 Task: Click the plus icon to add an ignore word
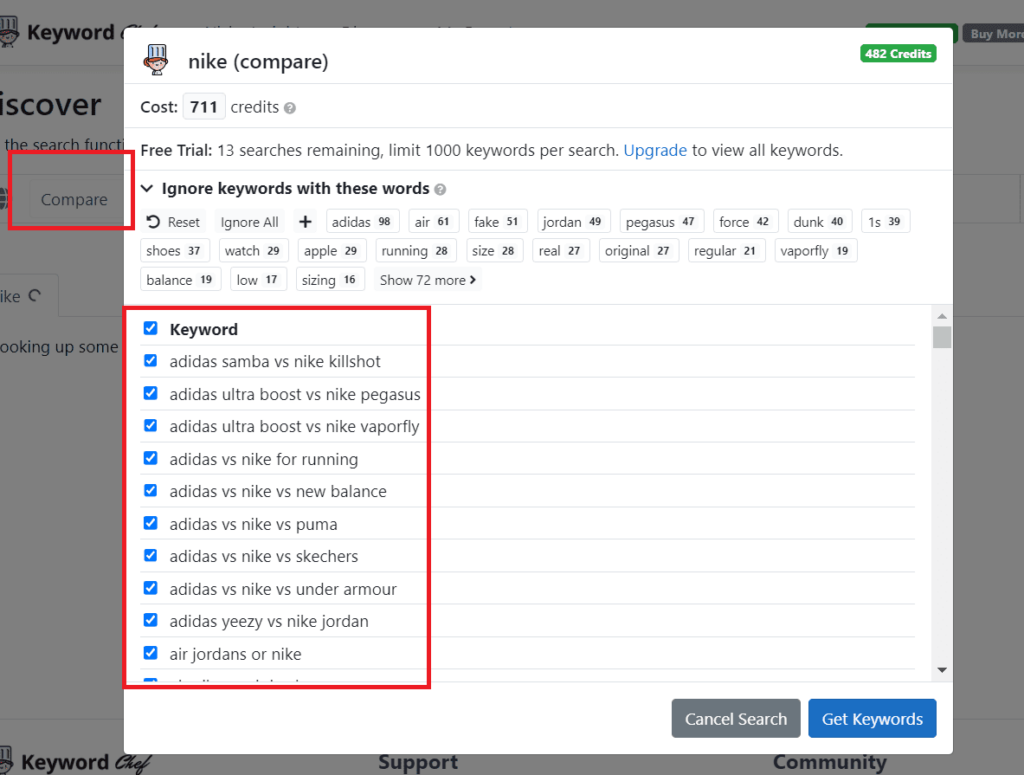pos(305,221)
